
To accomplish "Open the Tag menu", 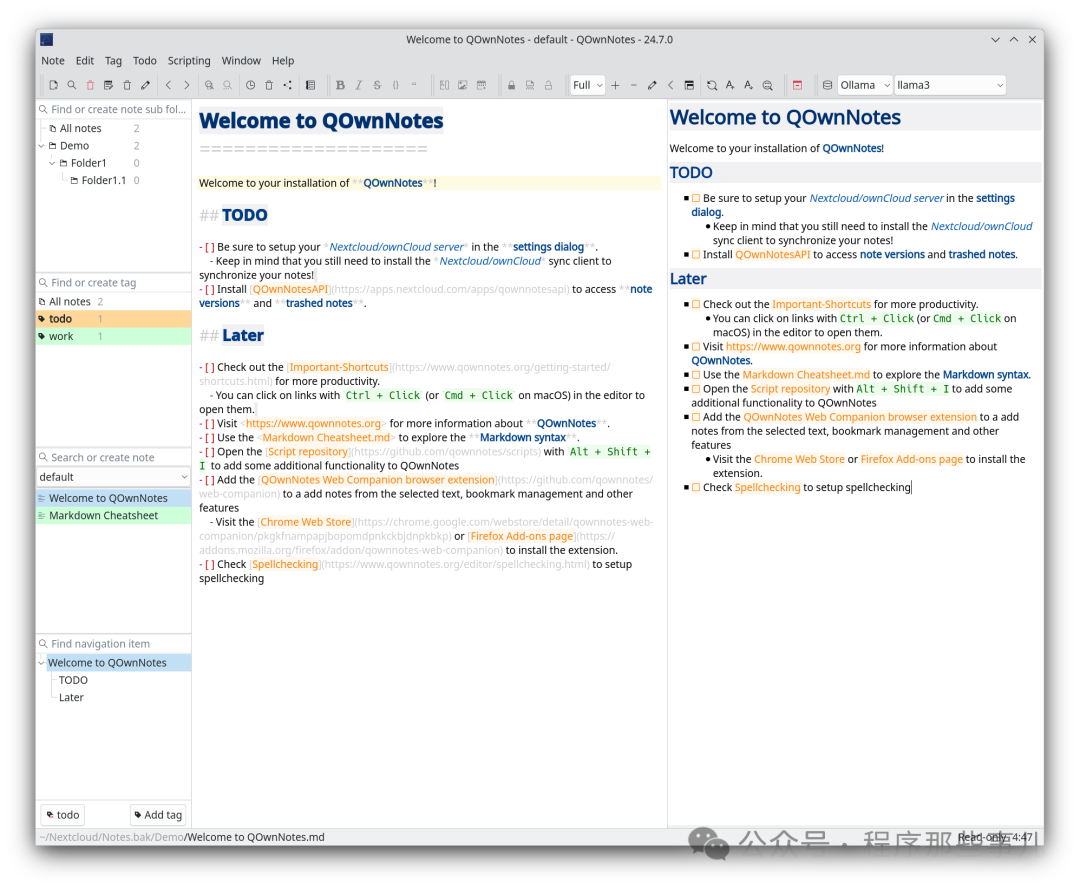I will [x=113, y=61].
